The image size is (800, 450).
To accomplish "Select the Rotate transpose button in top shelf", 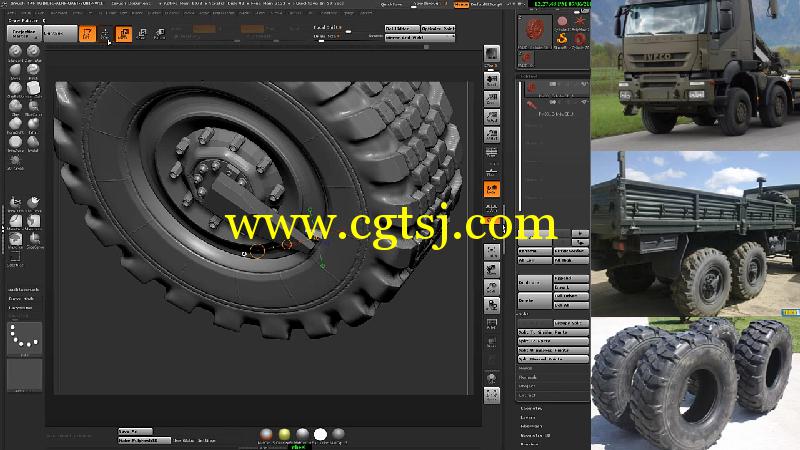I will click(x=160, y=34).
